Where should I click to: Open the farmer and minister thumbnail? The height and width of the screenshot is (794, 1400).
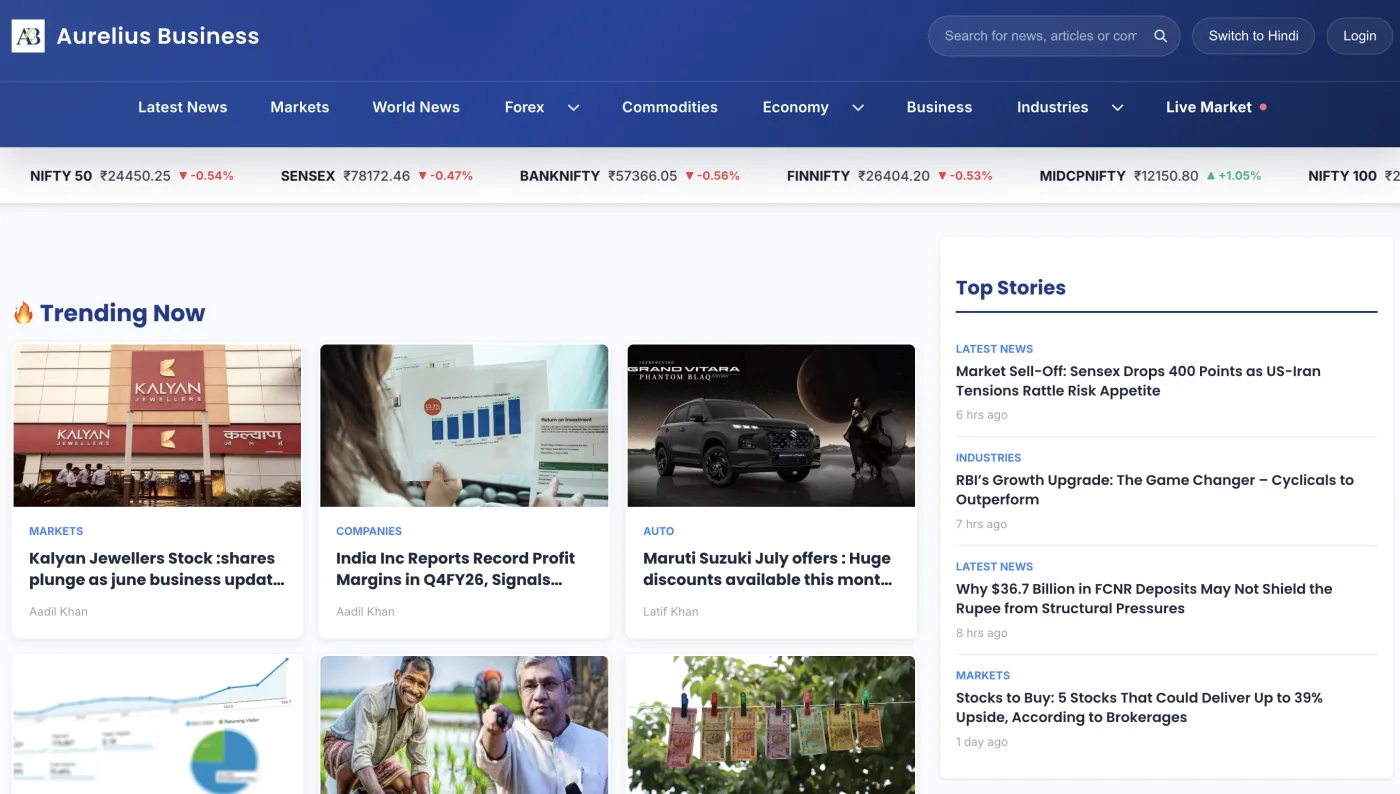click(x=464, y=725)
